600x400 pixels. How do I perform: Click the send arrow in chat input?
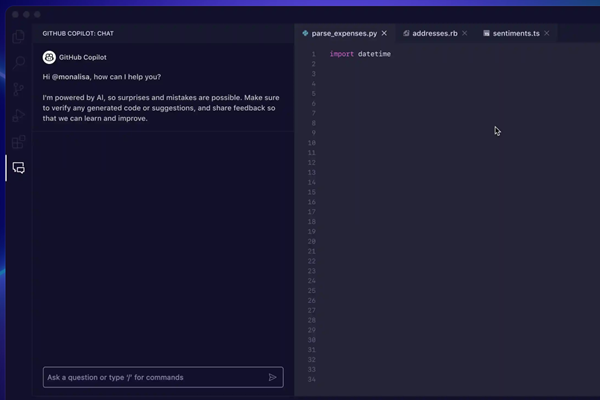coord(272,377)
